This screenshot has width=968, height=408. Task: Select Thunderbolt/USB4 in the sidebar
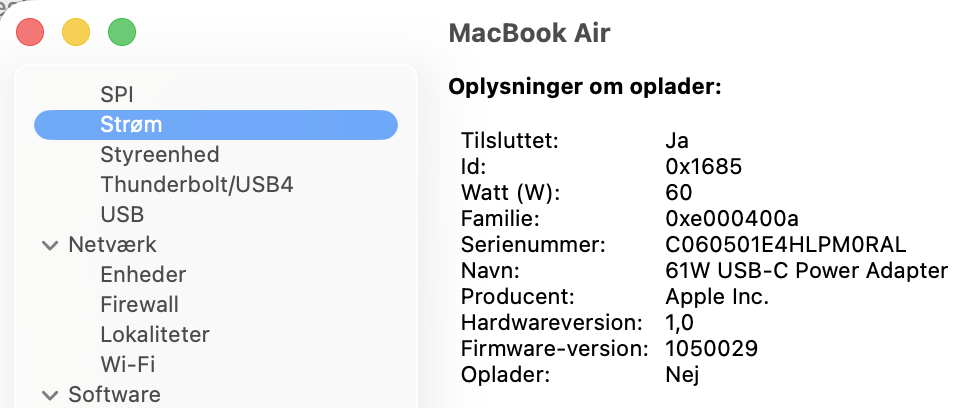point(196,185)
